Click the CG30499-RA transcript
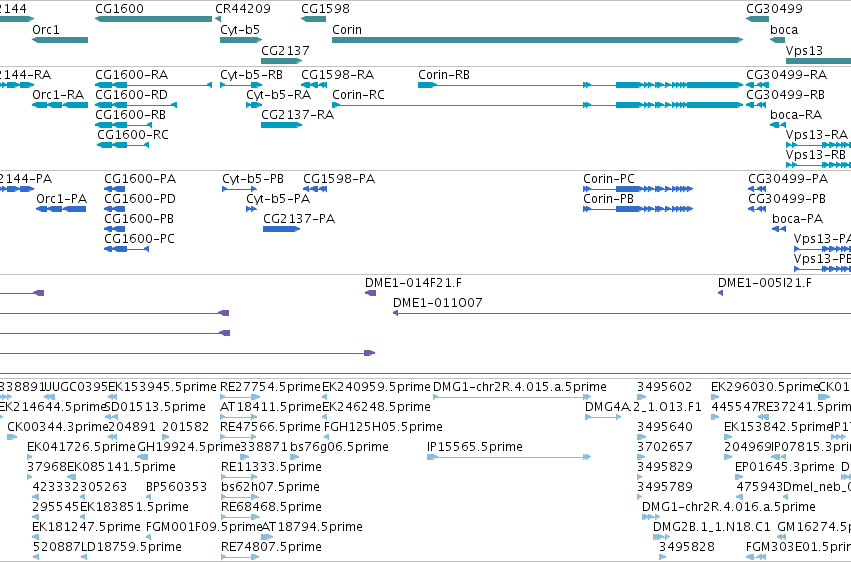Screen dimensions: 851x562 click(758, 85)
